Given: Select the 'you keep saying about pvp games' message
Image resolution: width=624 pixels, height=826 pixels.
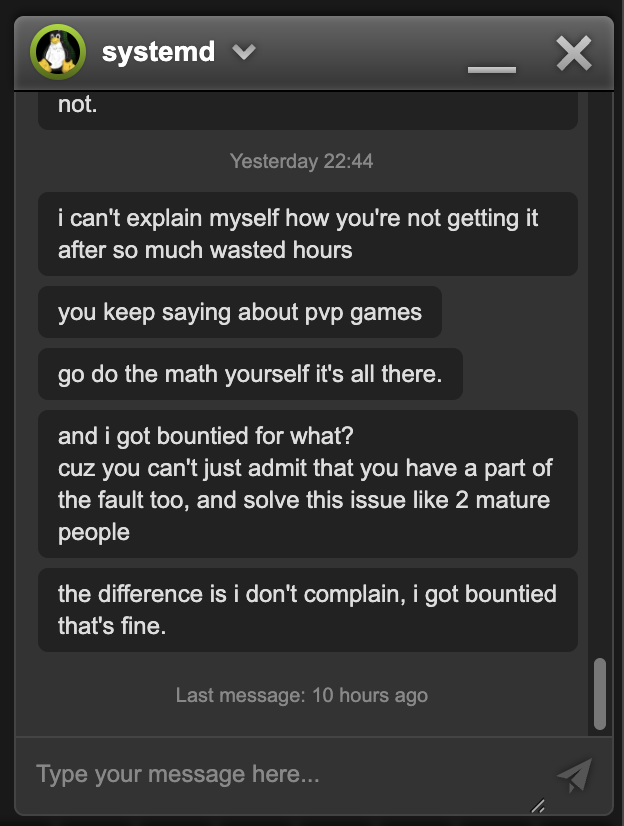Looking at the screenshot, I should click(x=240, y=312).
